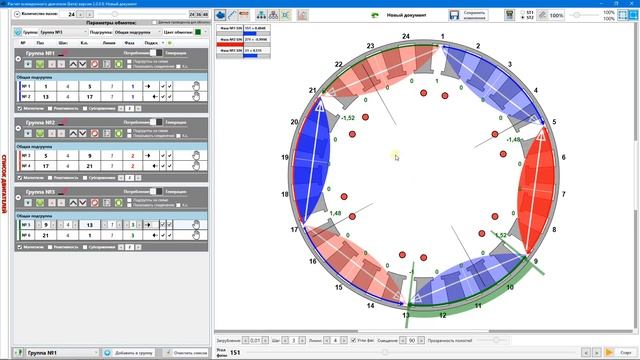Set slot count to preset 36
640x360 pixels.
click(x=199, y=14)
